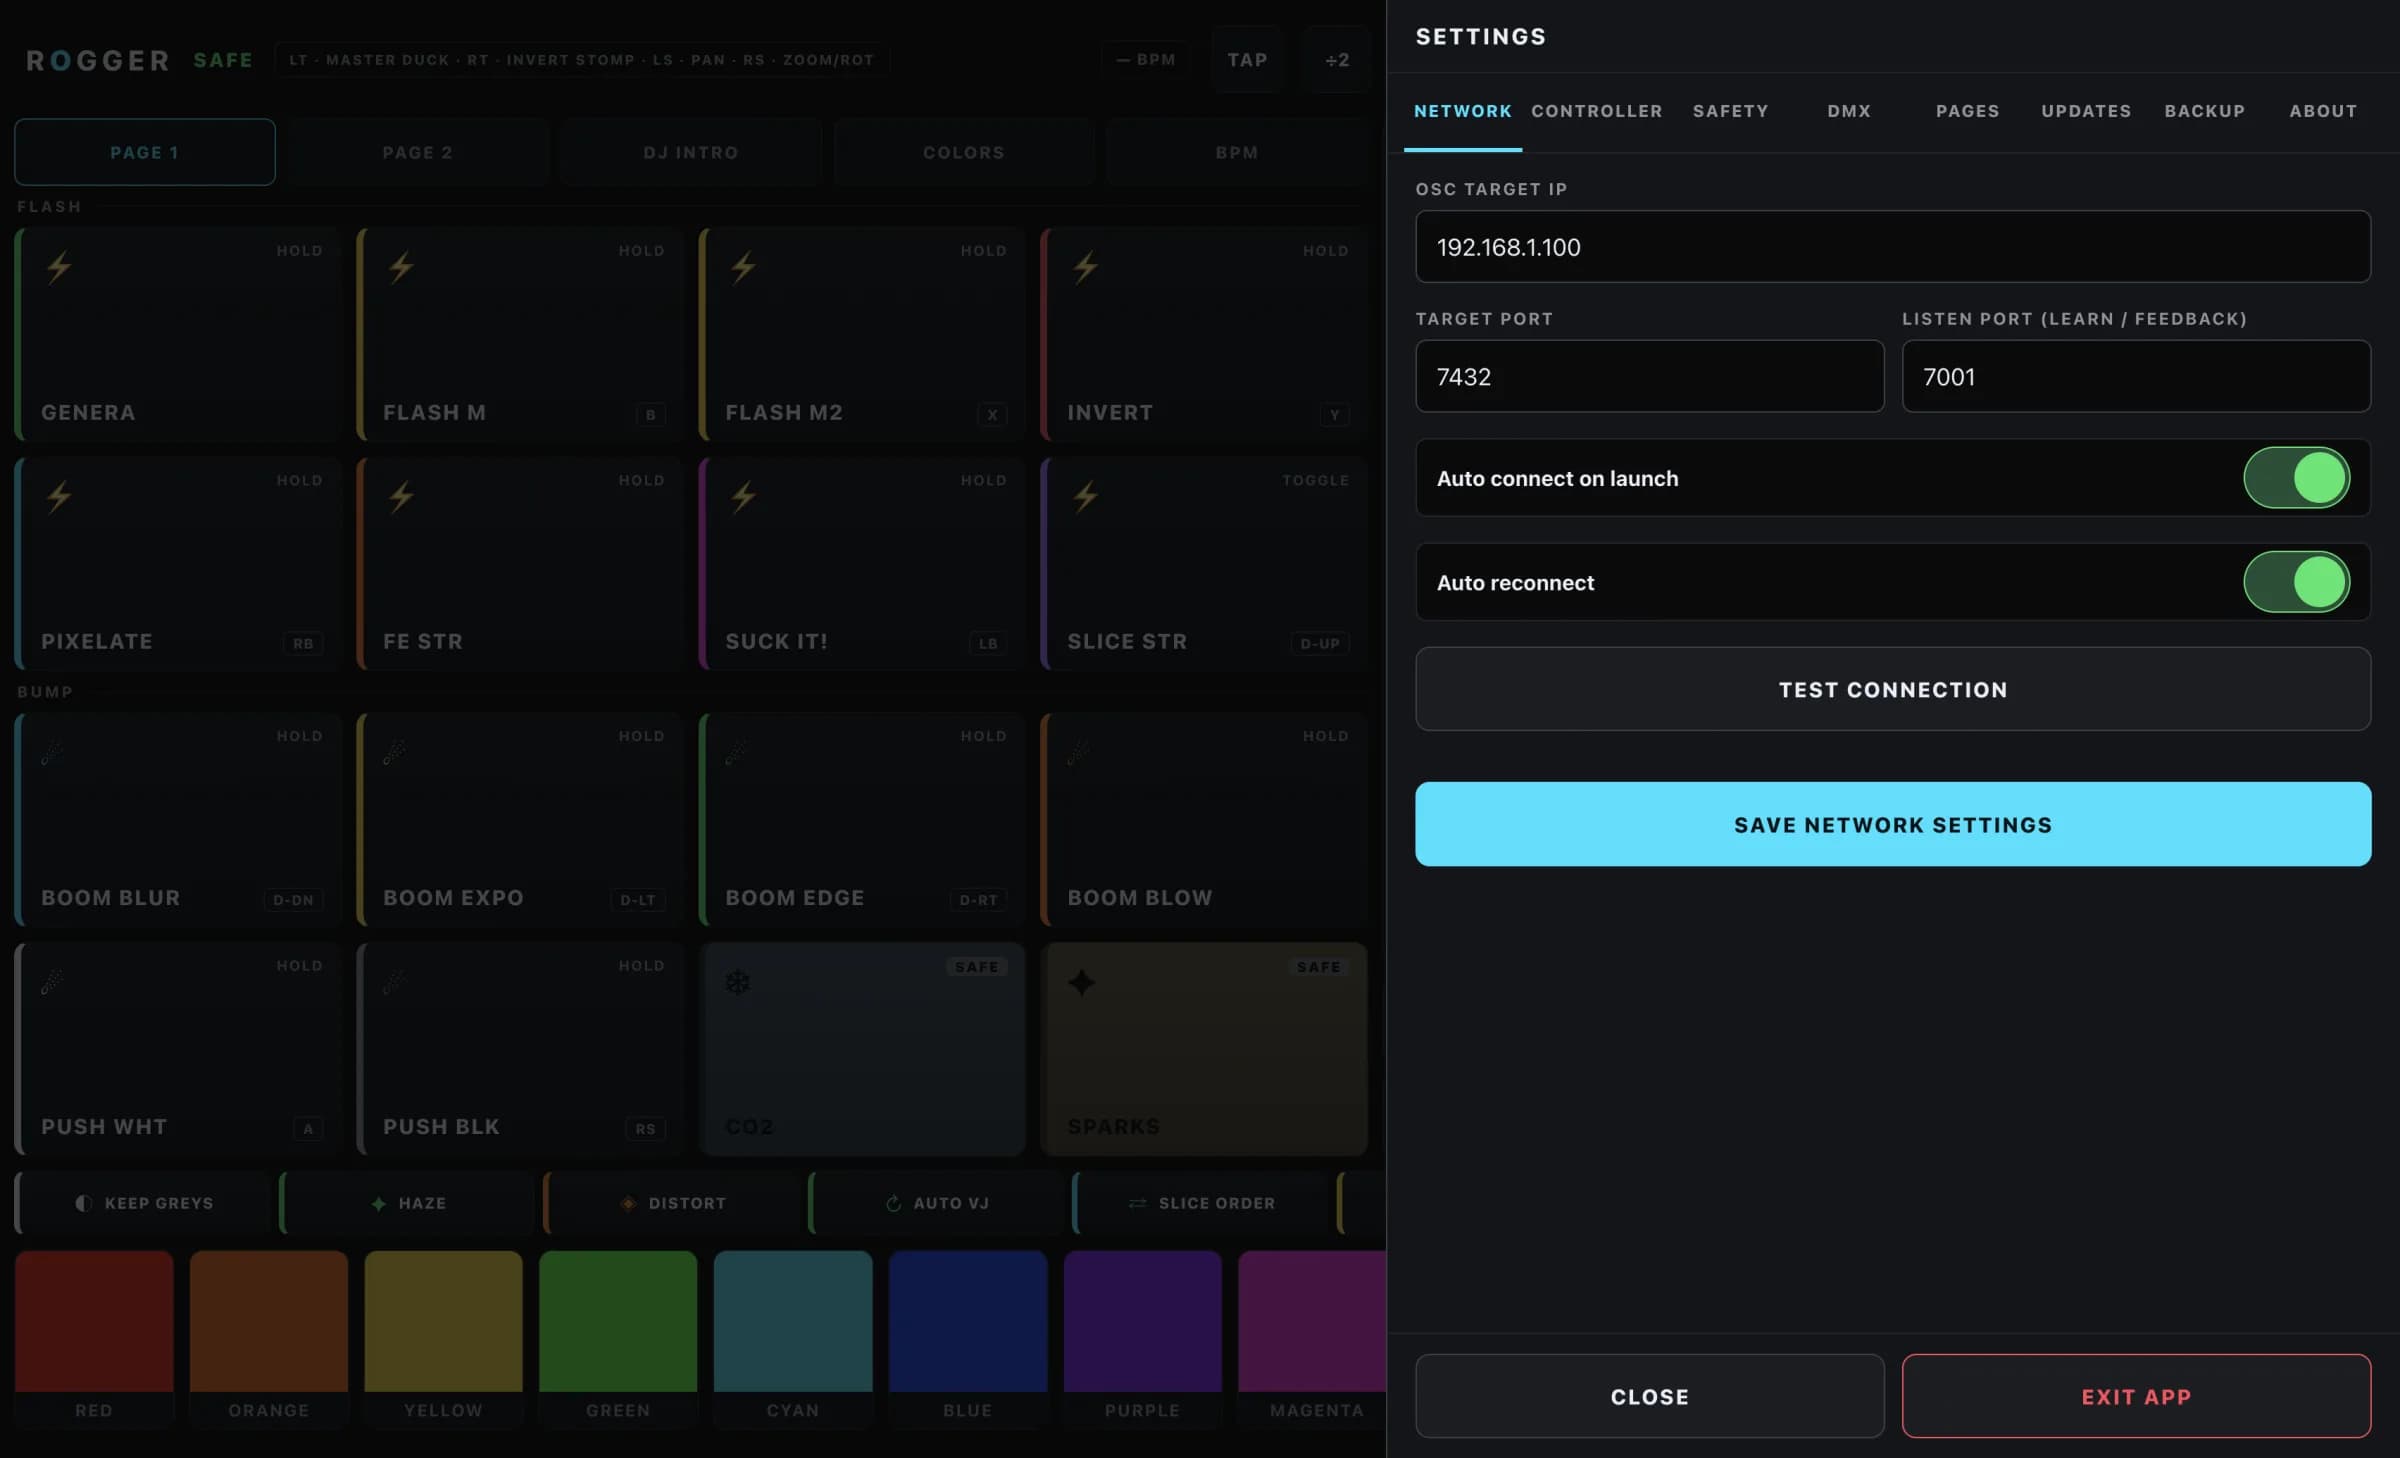The height and width of the screenshot is (1458, 2400).
Task: Click the diamond icon beside DISTORT
Action: pyautogui.click(x=628, y=1203)
